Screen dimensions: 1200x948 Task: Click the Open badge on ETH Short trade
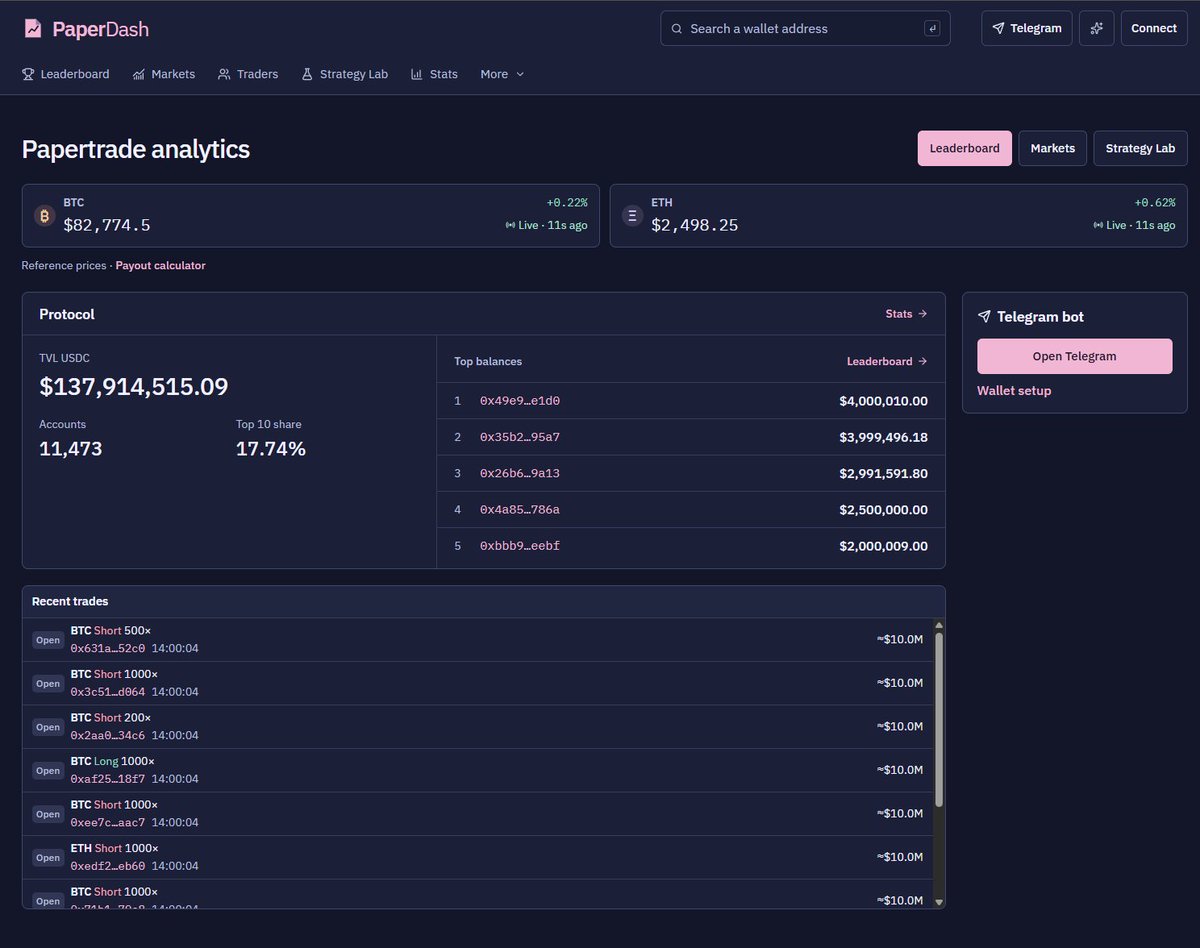point(48,858)
